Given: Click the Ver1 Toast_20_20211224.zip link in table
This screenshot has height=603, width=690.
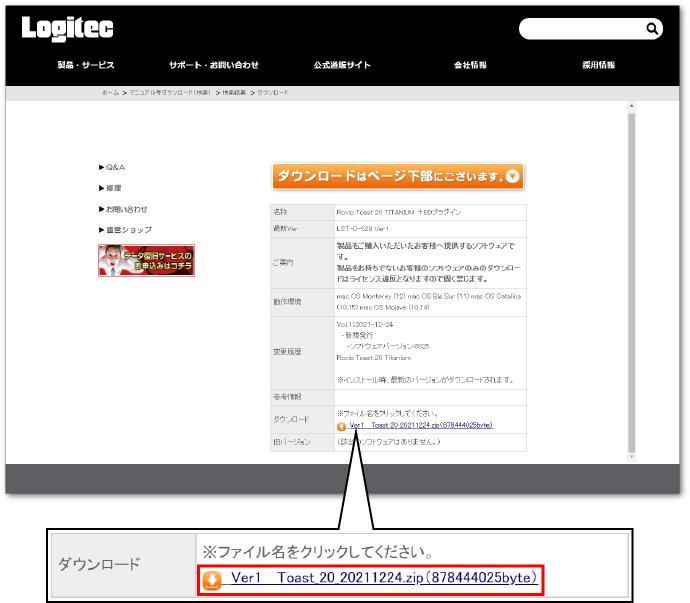Looking at the screenshot, I should (x=421, y=425).
